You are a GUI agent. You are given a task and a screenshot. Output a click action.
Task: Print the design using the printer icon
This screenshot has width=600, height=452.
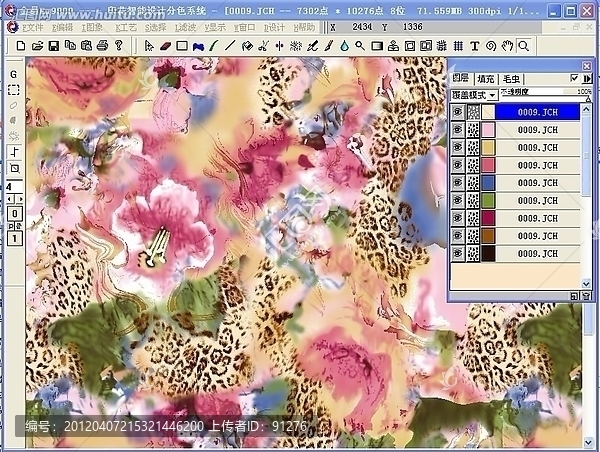(103, 46)
